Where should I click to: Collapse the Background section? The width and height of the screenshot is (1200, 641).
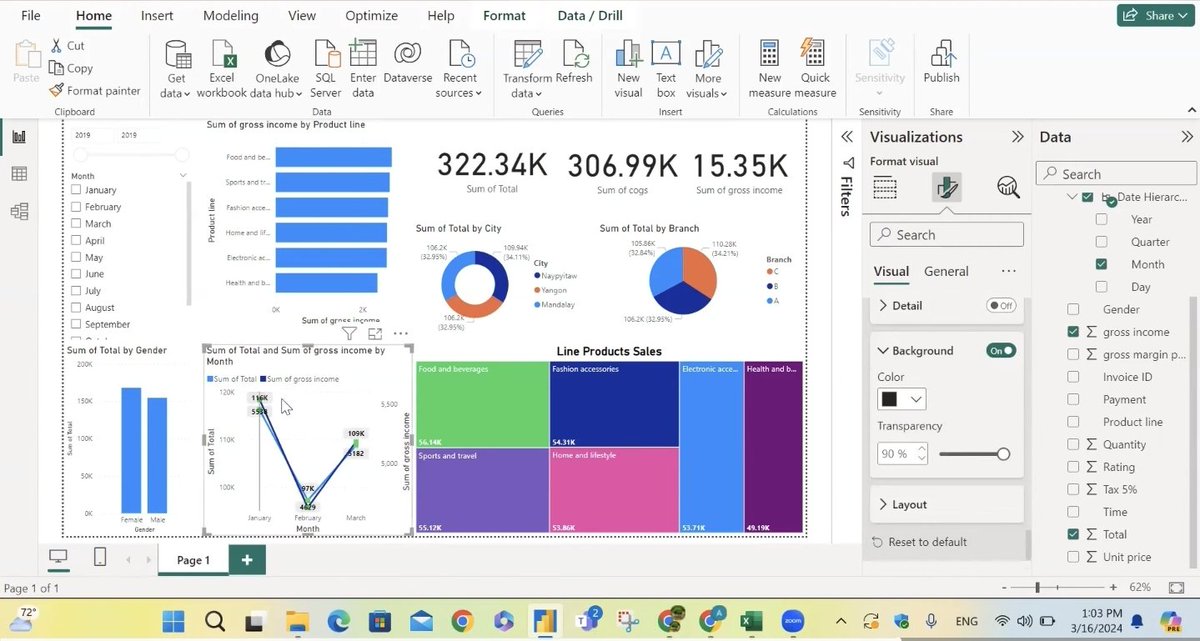click(883, 351)
